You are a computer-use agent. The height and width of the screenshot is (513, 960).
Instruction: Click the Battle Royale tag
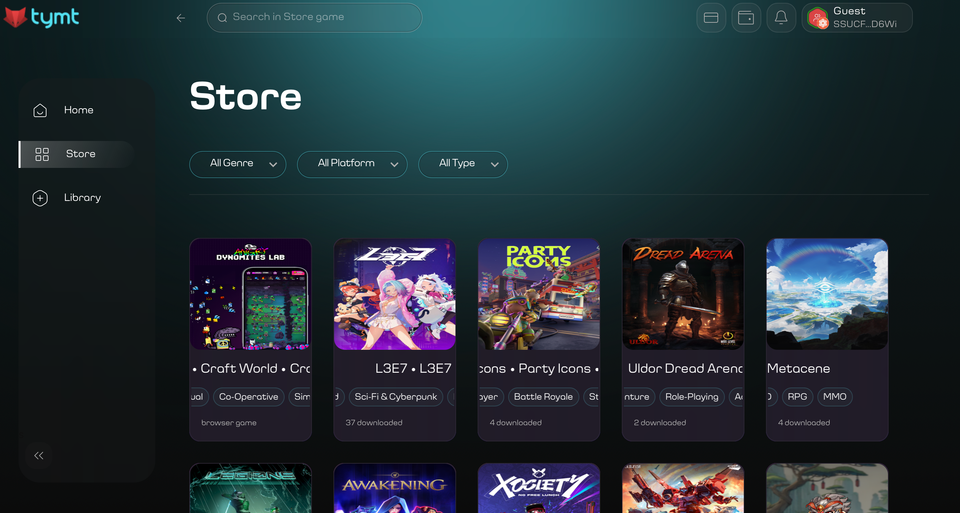click(x=543, y=397)
